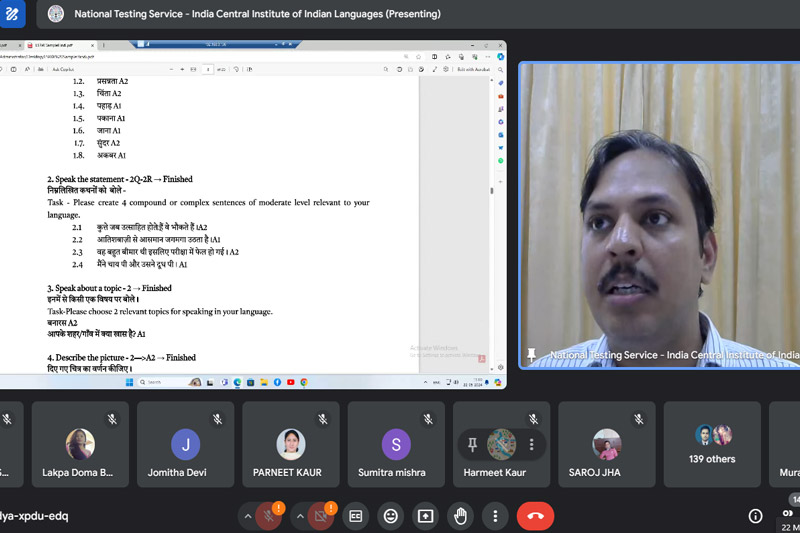The image size is (800, 533).
Task: Click the presenter's institute logo avatar
Action: coord(56,14)
